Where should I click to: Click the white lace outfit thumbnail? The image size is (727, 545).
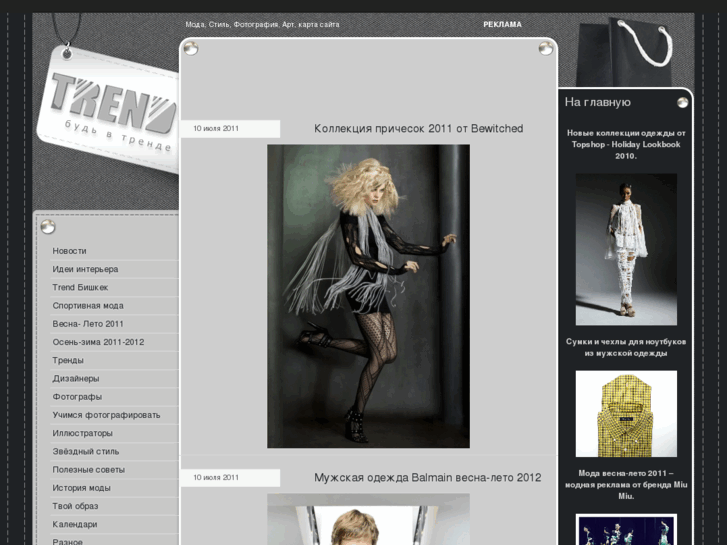(x=626, y=250)
